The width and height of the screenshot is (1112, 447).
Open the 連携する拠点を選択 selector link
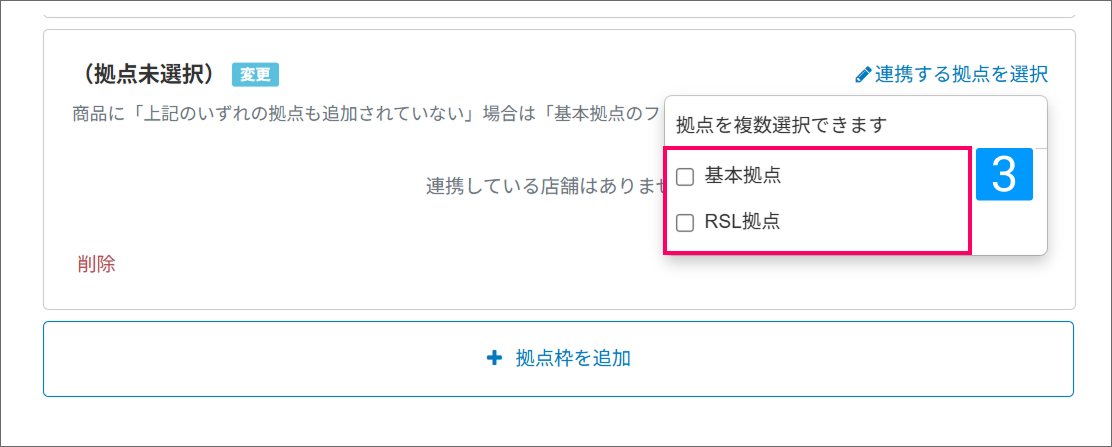960,74
